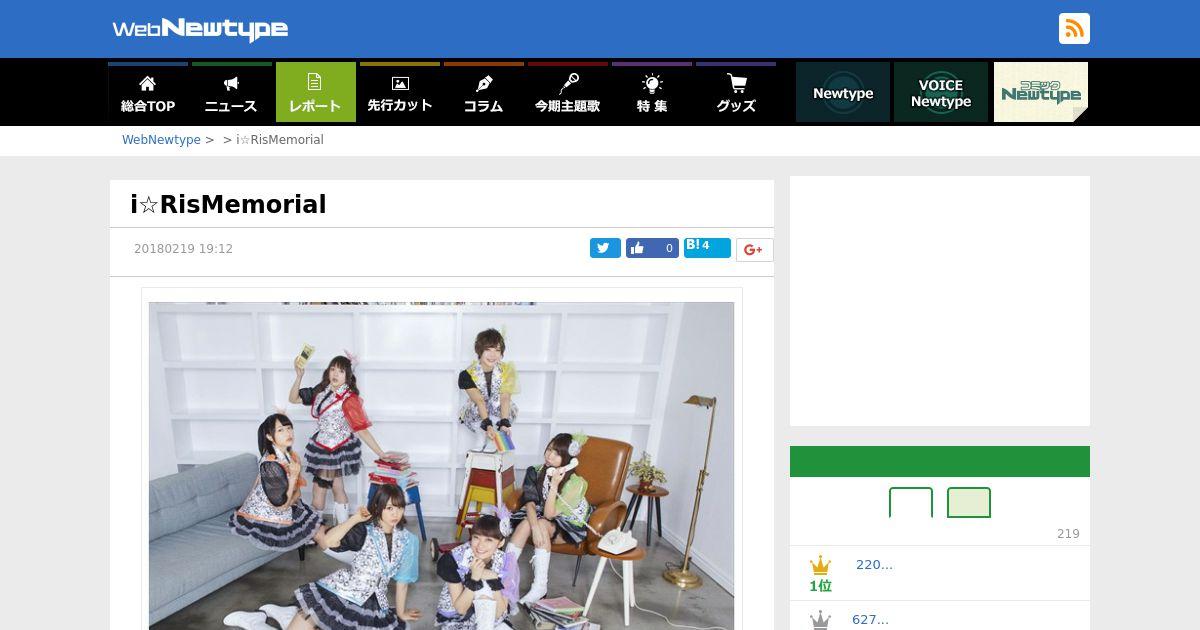This screenshot has height=630, width=1200.
Task: Open the ニュース menu
Action: pos(231,92)
